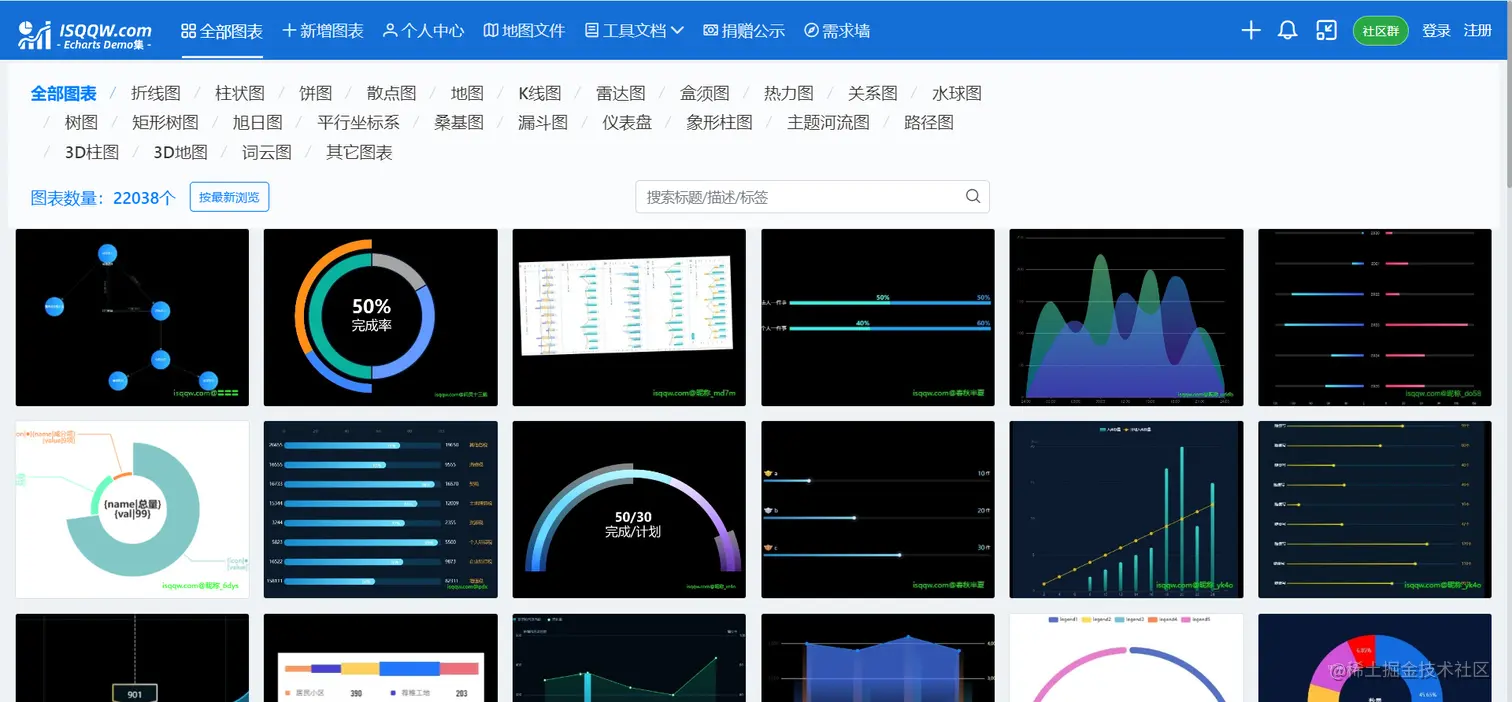Open the blue node relationship graph thumbnail
The height and width of the screenshot is (702, 1512).
coord(132,318)
